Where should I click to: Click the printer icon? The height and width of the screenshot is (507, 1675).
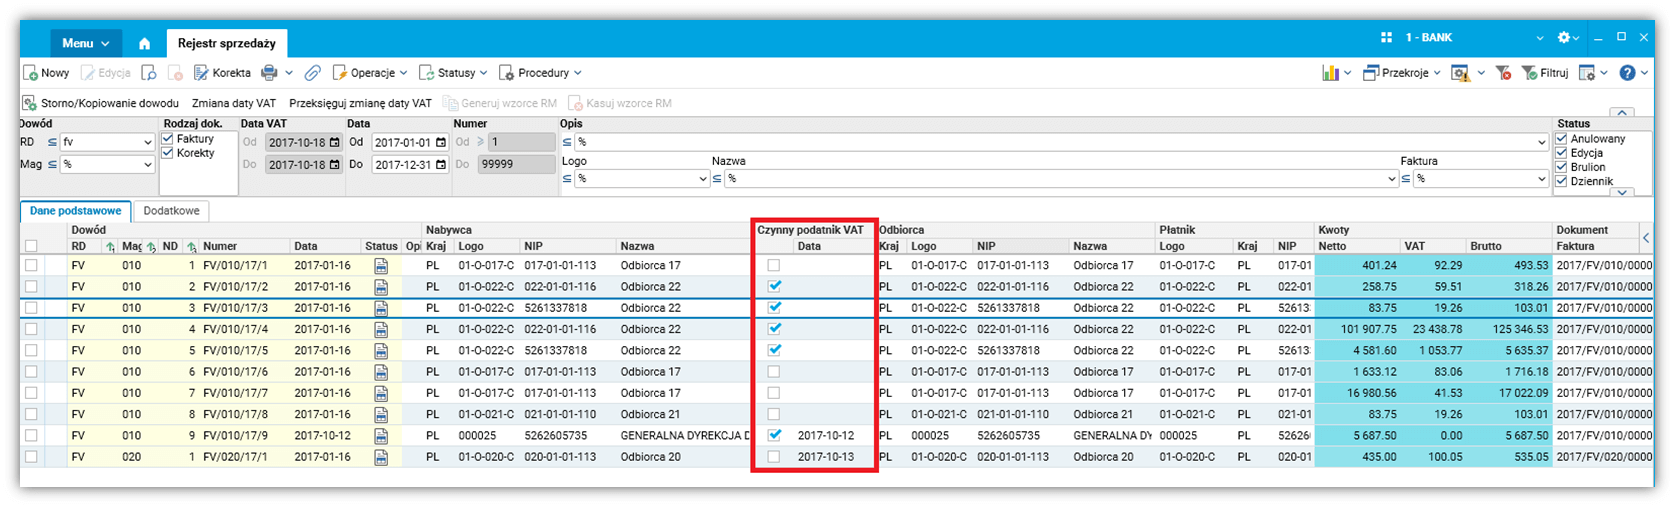coord(268,73)
